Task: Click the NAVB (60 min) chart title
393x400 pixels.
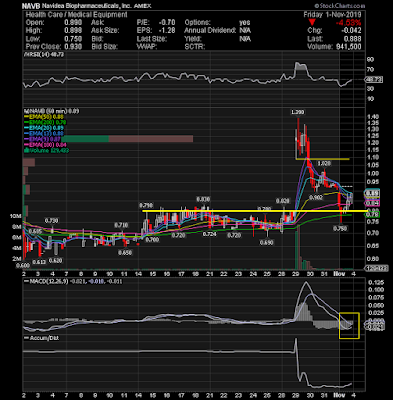Action: click(51, 111)
